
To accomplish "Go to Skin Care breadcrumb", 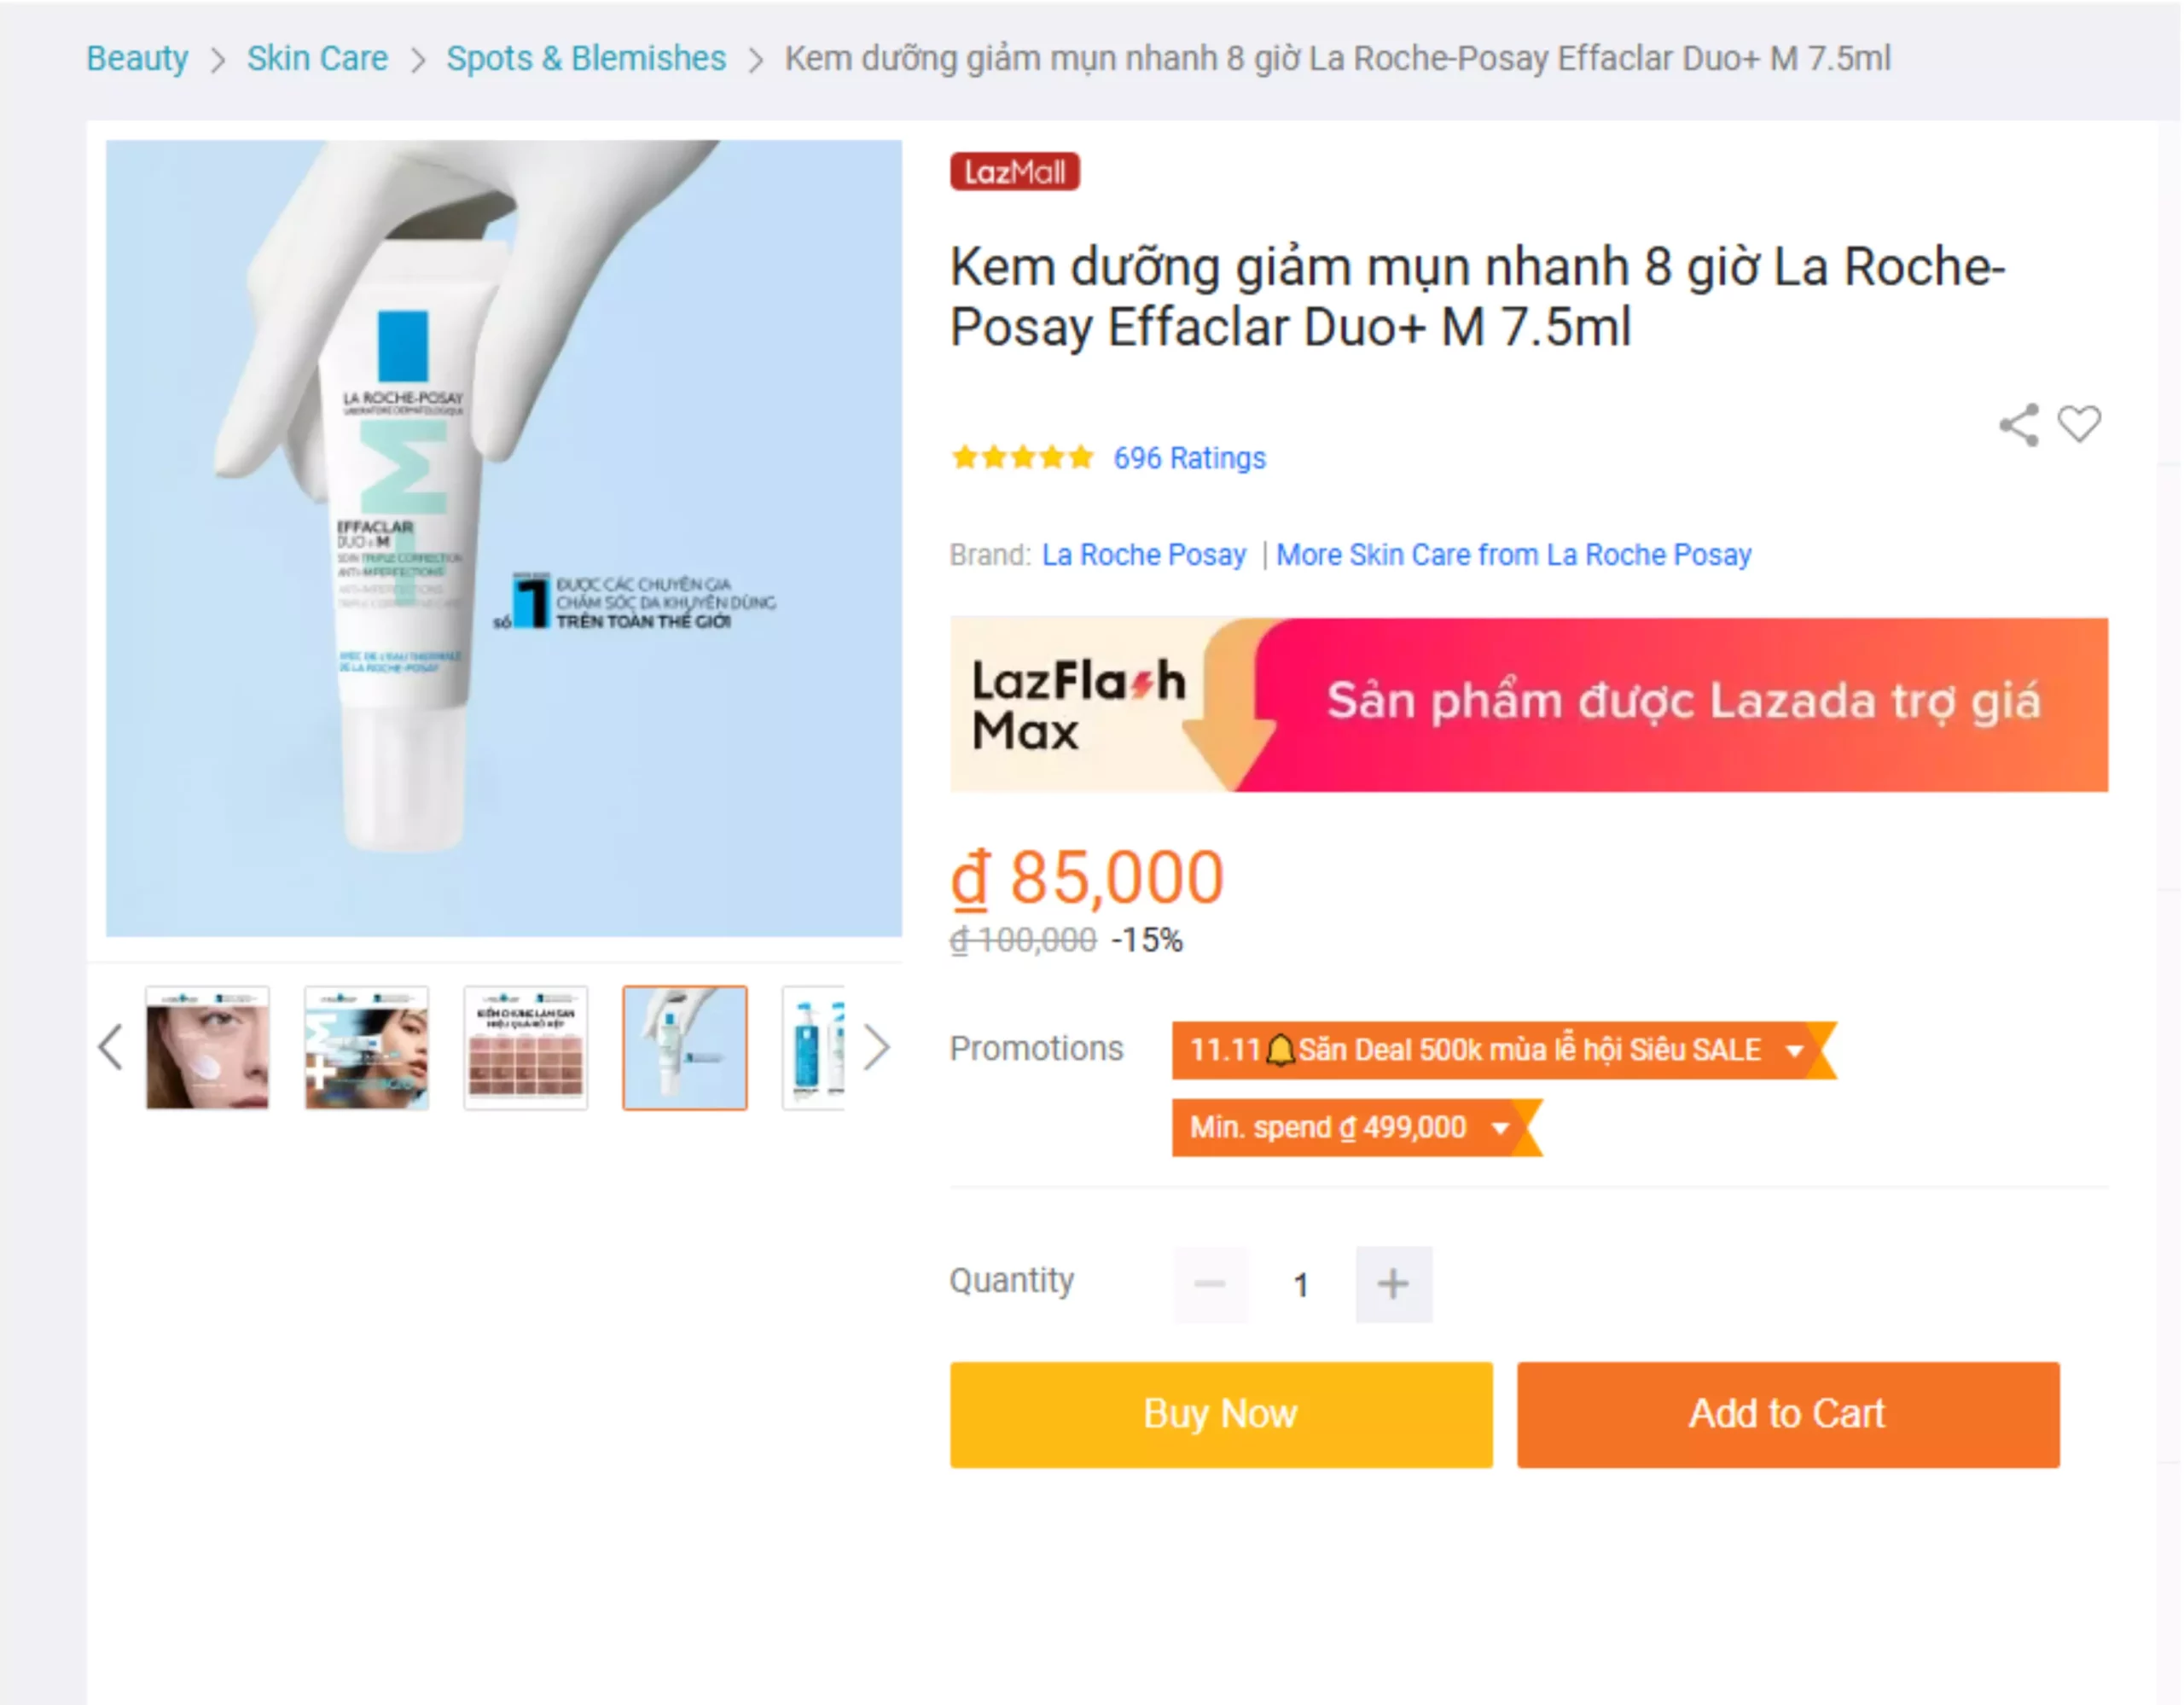I will coord(317,58).
